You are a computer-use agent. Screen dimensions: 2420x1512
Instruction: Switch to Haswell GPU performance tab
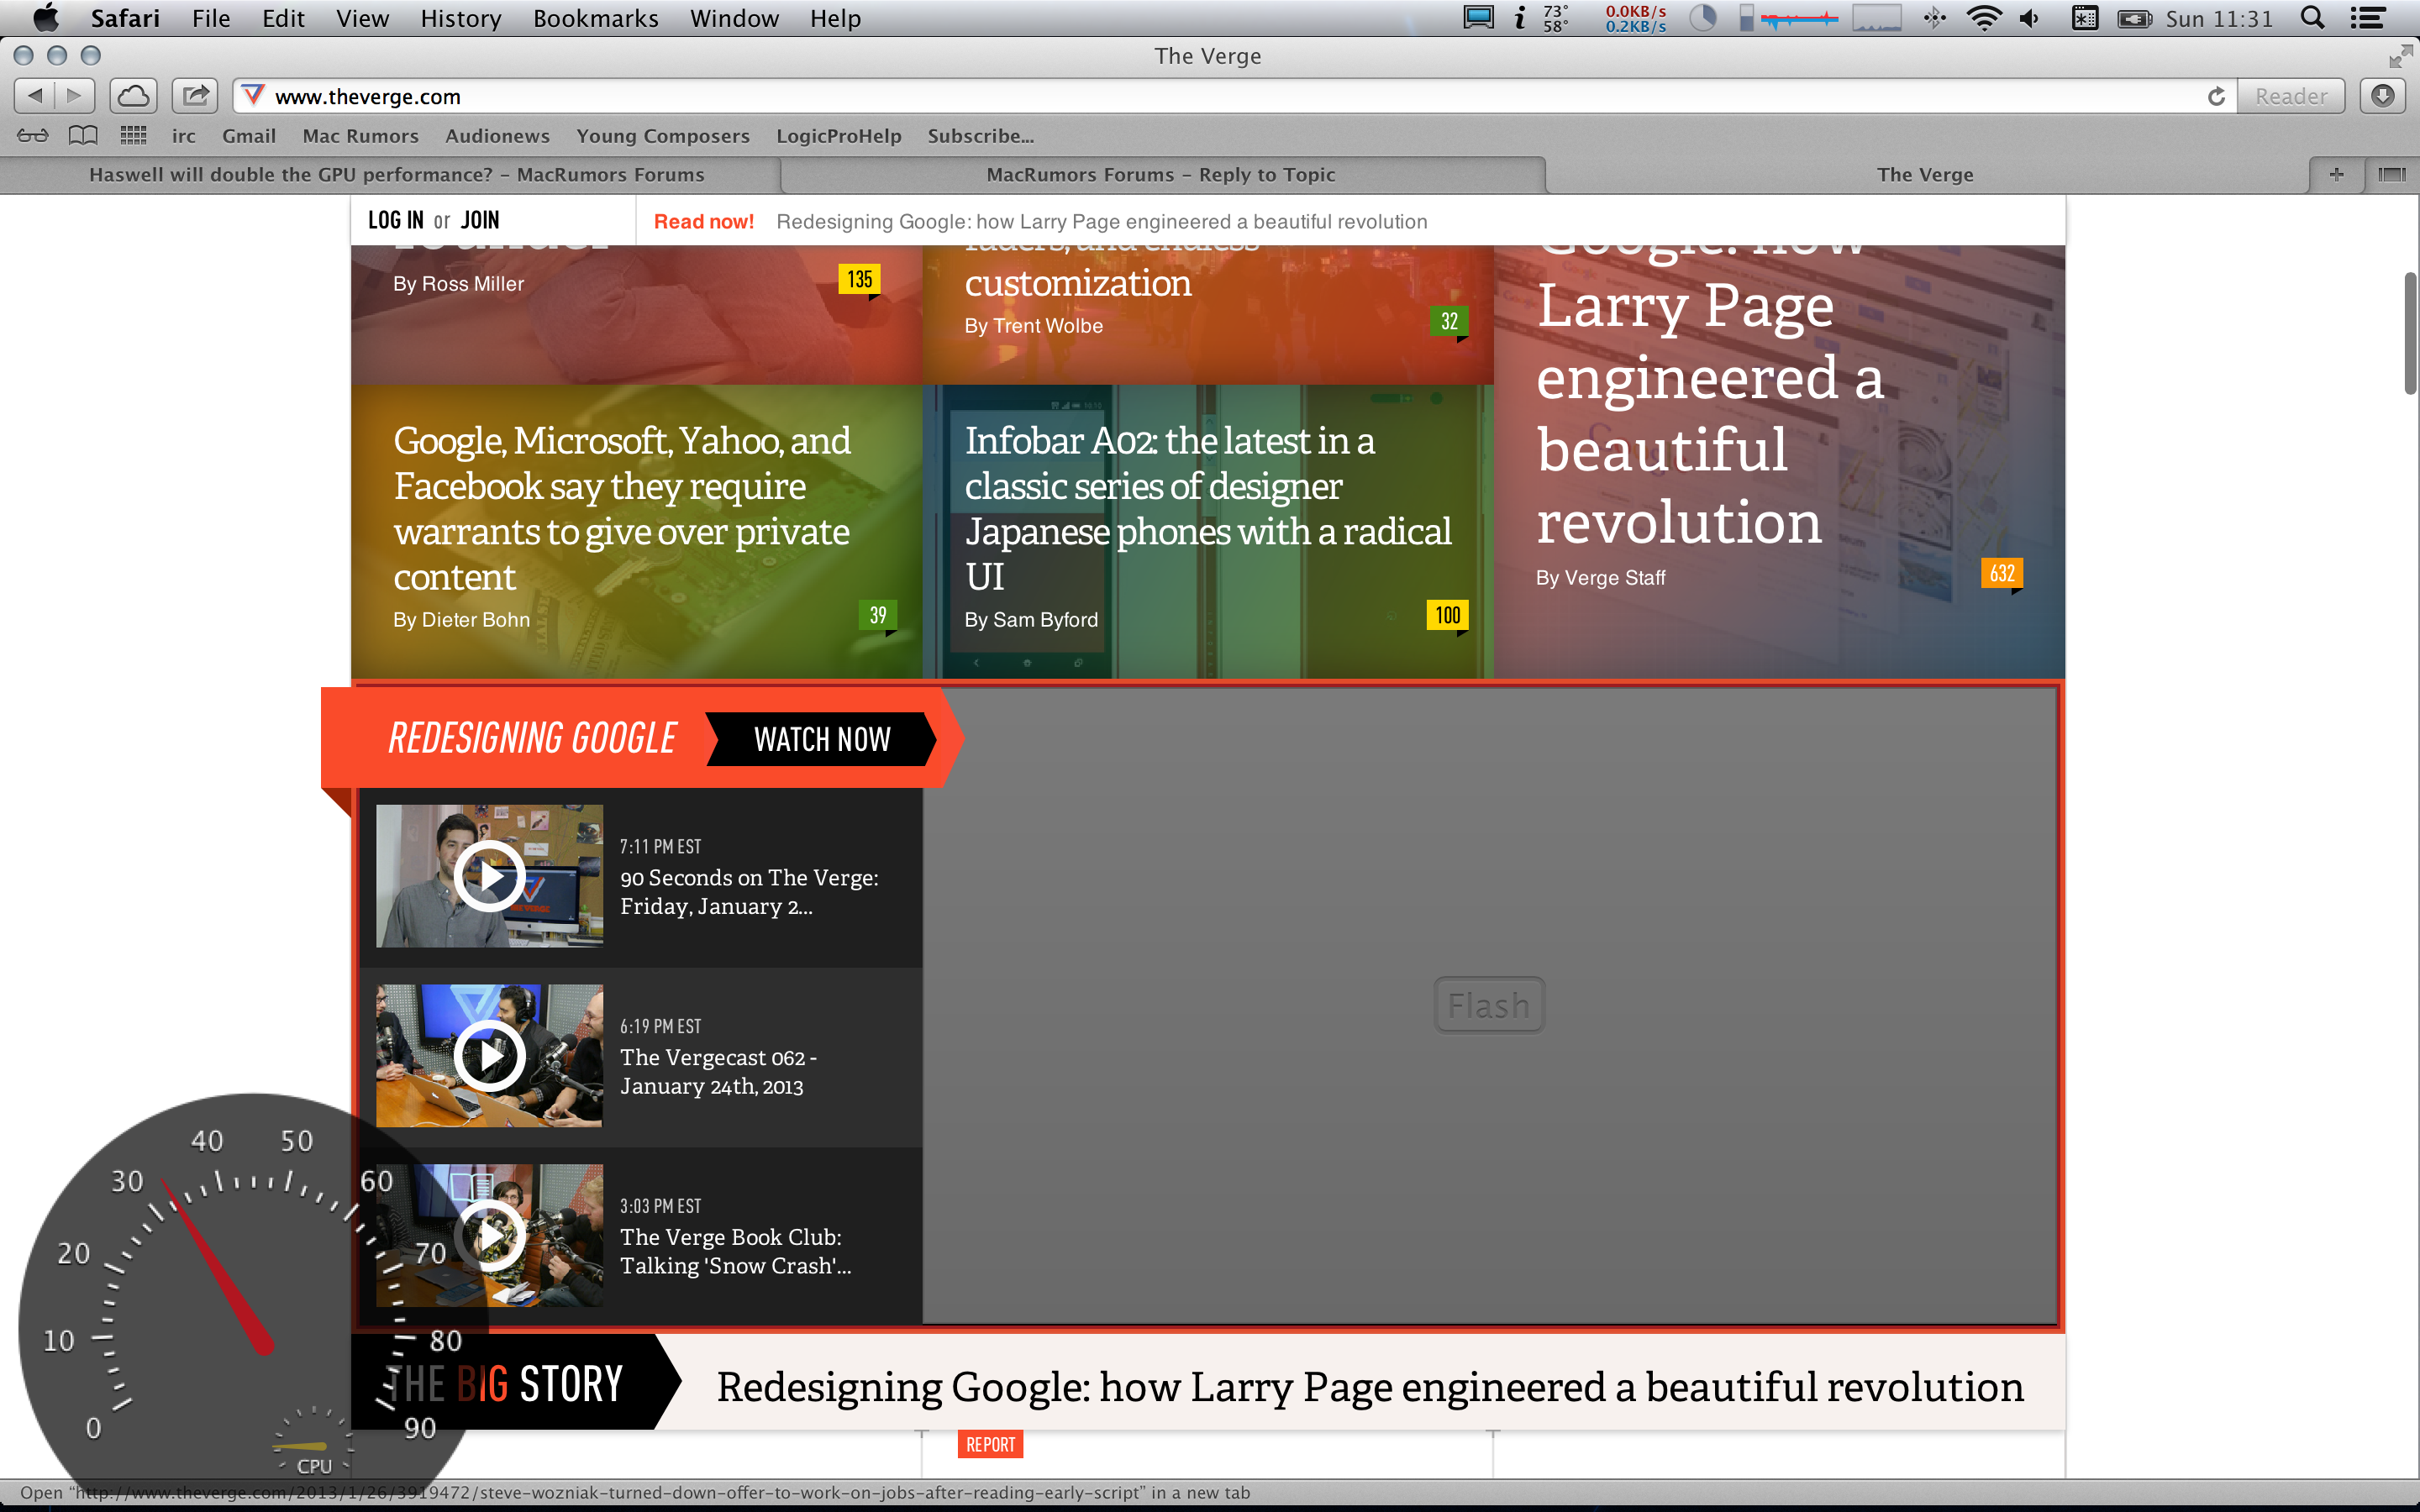[397, 174]
